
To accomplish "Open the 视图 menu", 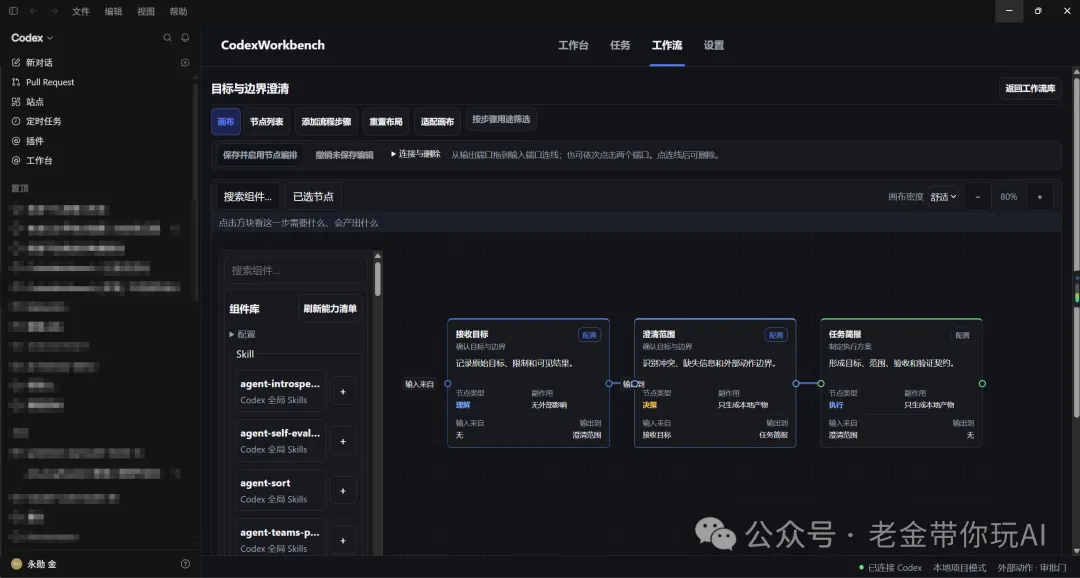I will click(x=146, y=11).
